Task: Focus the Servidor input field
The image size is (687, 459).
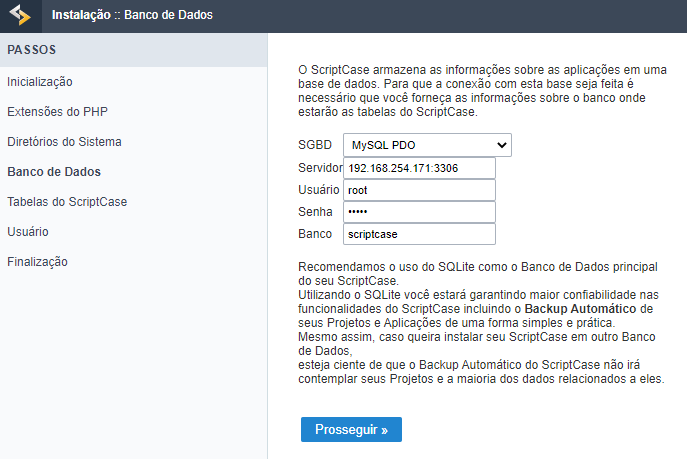Action: 419,168
